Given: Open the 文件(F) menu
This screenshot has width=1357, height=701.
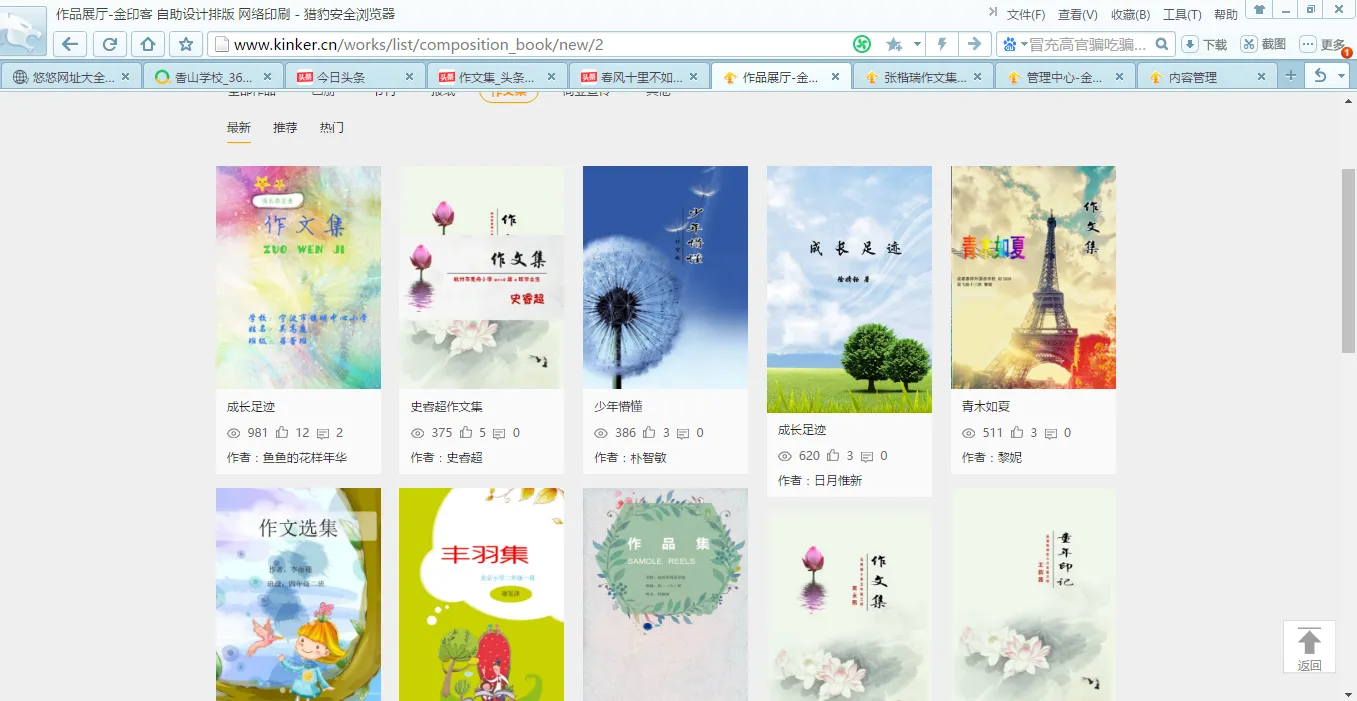Looking at the screenshot, I should click(1026, 14).
